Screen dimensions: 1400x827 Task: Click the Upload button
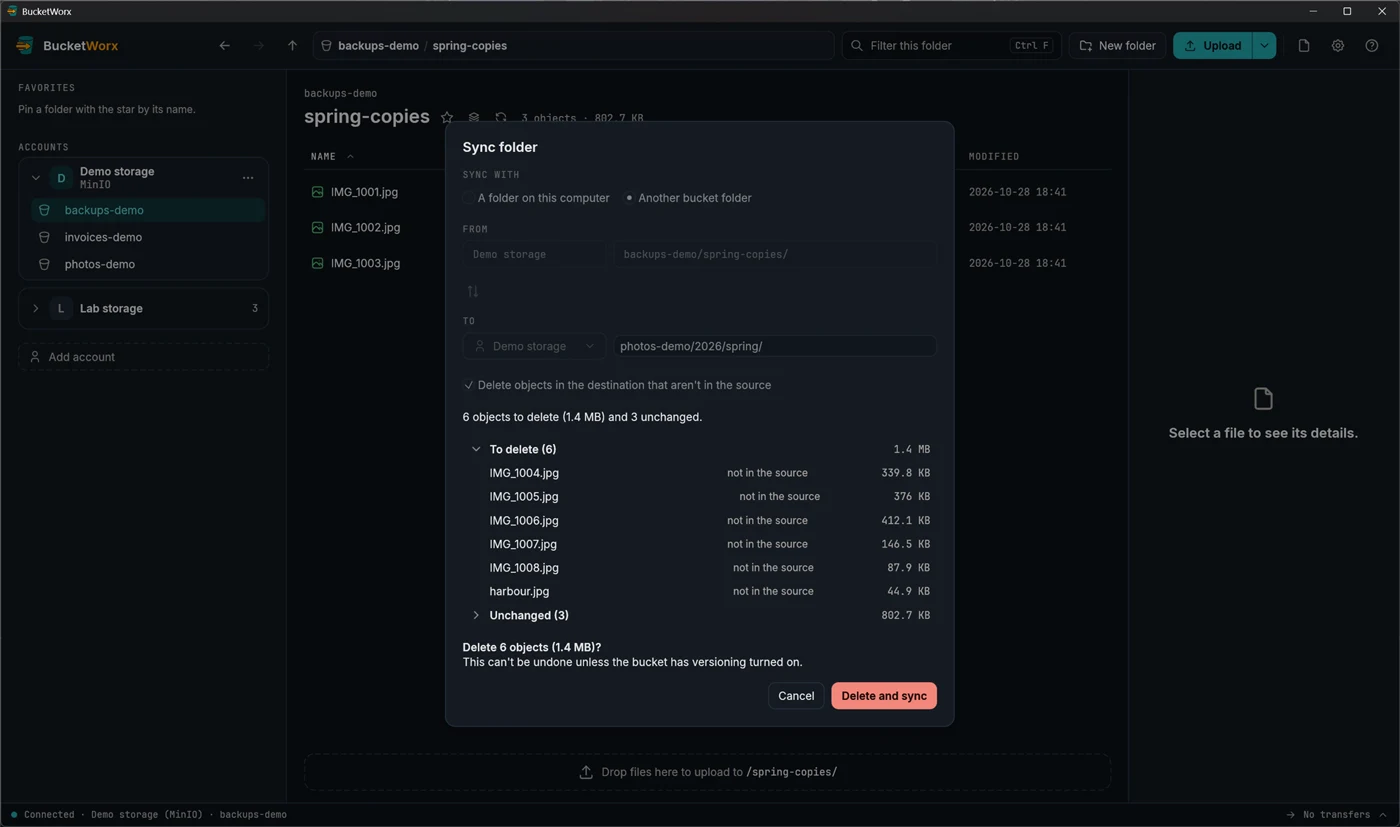pyautogui.click(x=1213, y=45)
